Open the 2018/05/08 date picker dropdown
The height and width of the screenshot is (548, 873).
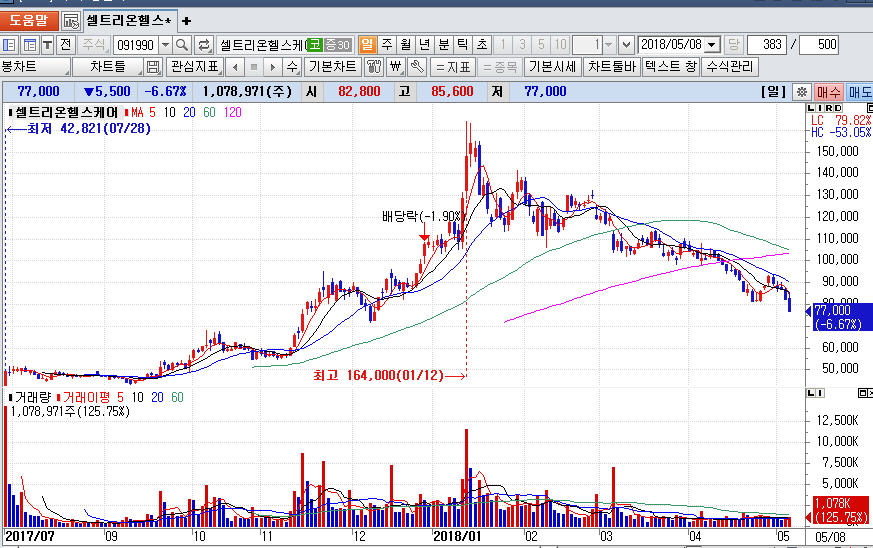coord(713,45)
